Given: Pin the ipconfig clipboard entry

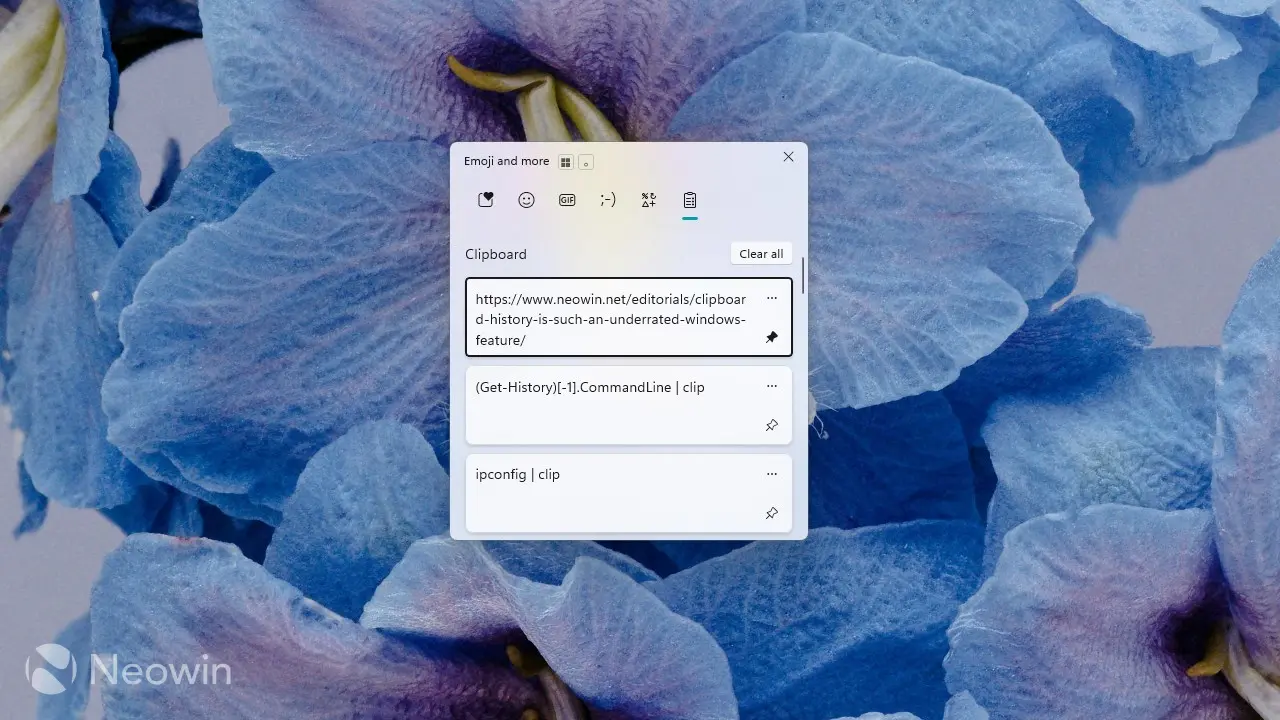Looking at the screenshot, I should 771,513.
